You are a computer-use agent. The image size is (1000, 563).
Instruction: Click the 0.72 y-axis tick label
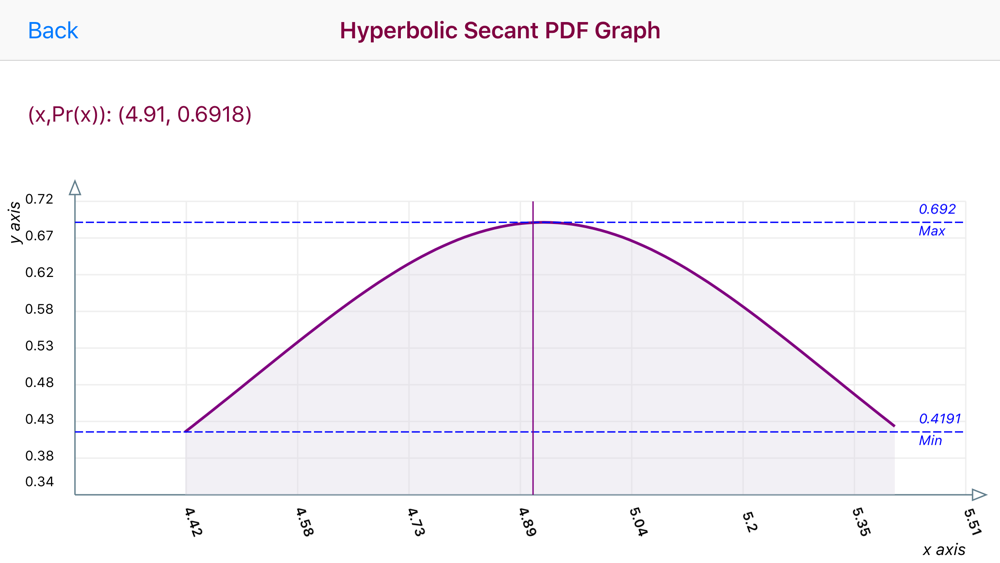pos(39,200)
